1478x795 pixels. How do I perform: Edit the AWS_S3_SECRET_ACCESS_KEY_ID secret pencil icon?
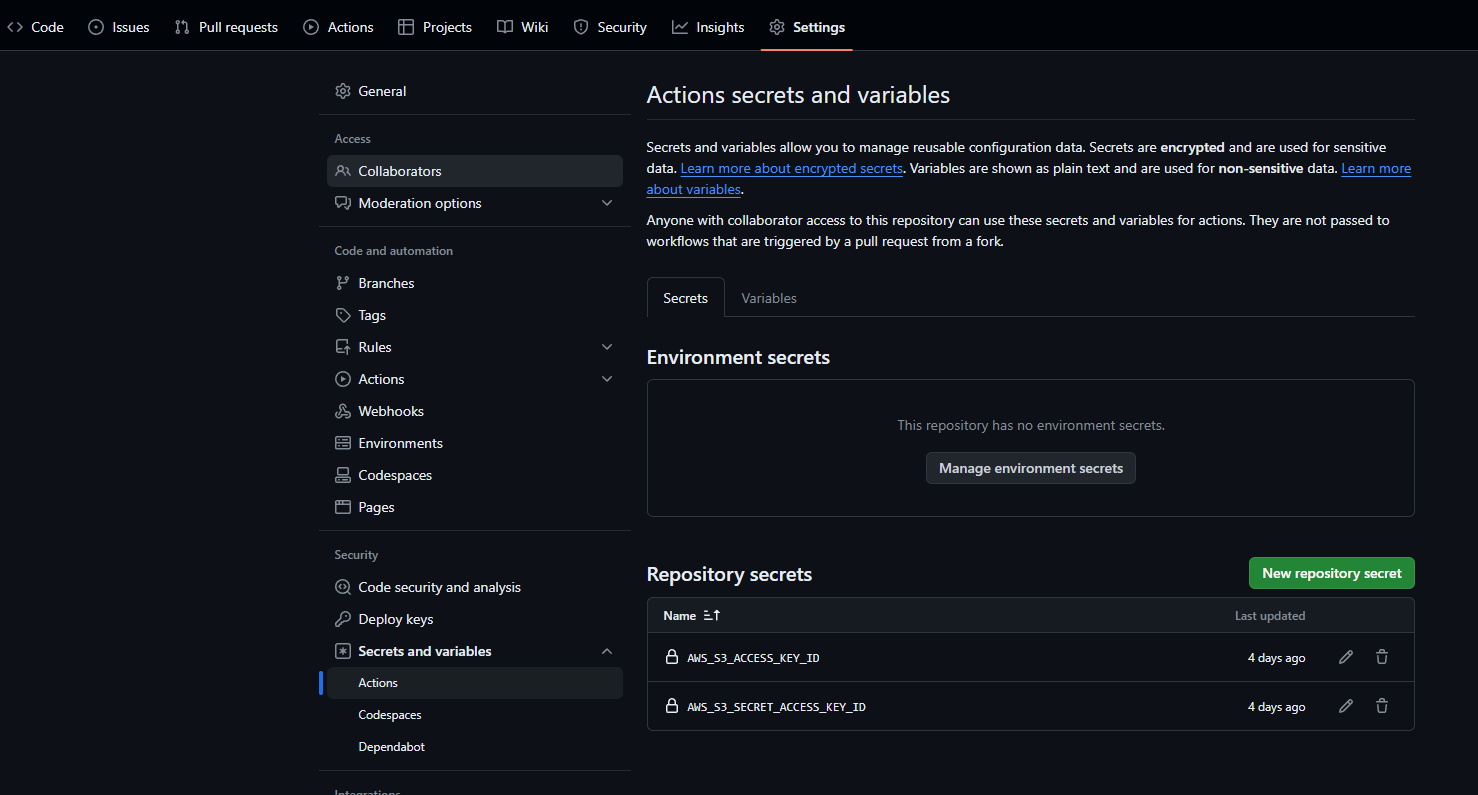[1346, 706]
